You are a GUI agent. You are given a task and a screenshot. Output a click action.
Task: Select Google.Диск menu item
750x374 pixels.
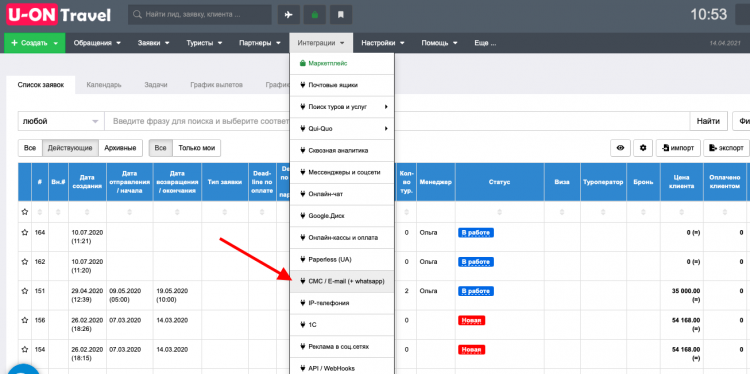(342, 216)
